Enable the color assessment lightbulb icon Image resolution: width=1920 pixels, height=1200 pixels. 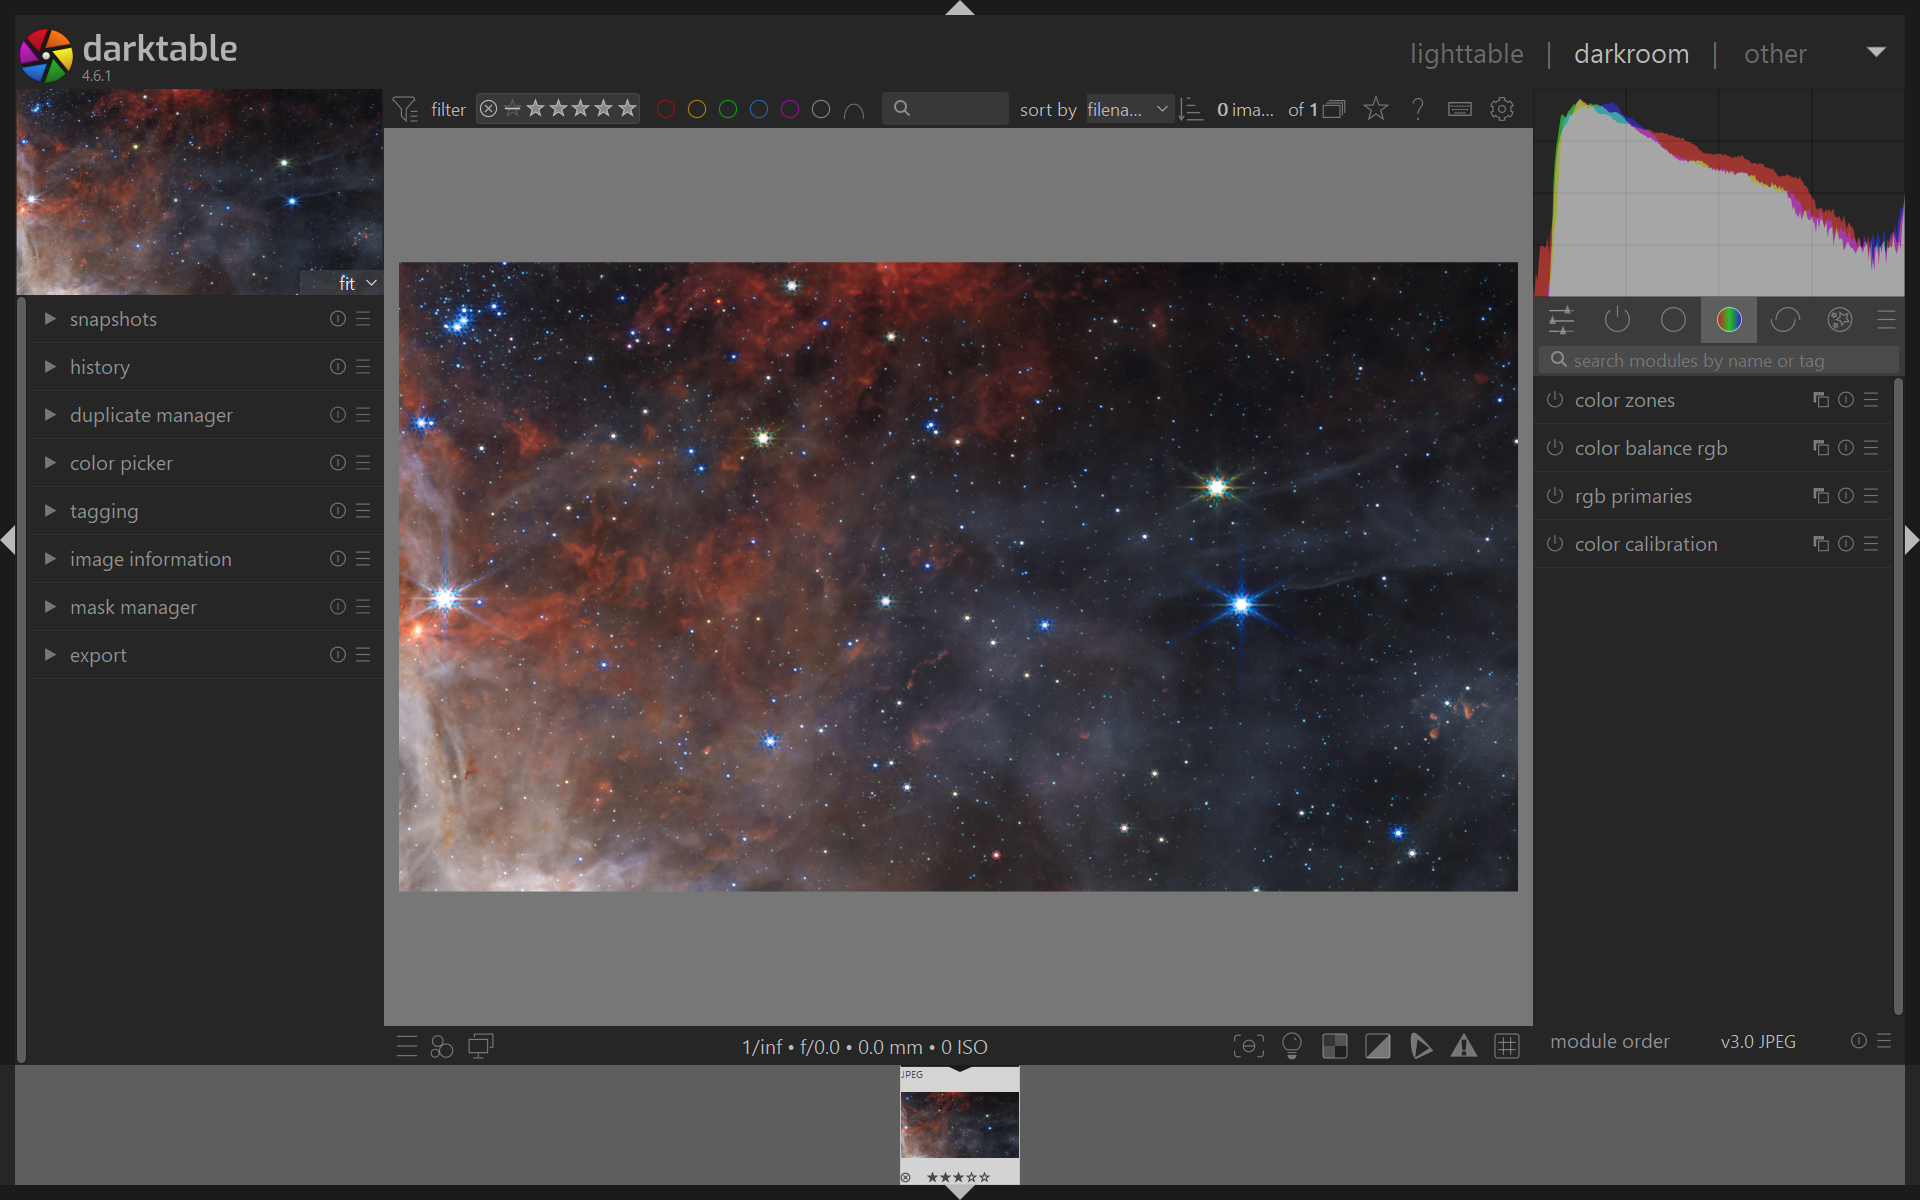(x=1291, y=1046)
